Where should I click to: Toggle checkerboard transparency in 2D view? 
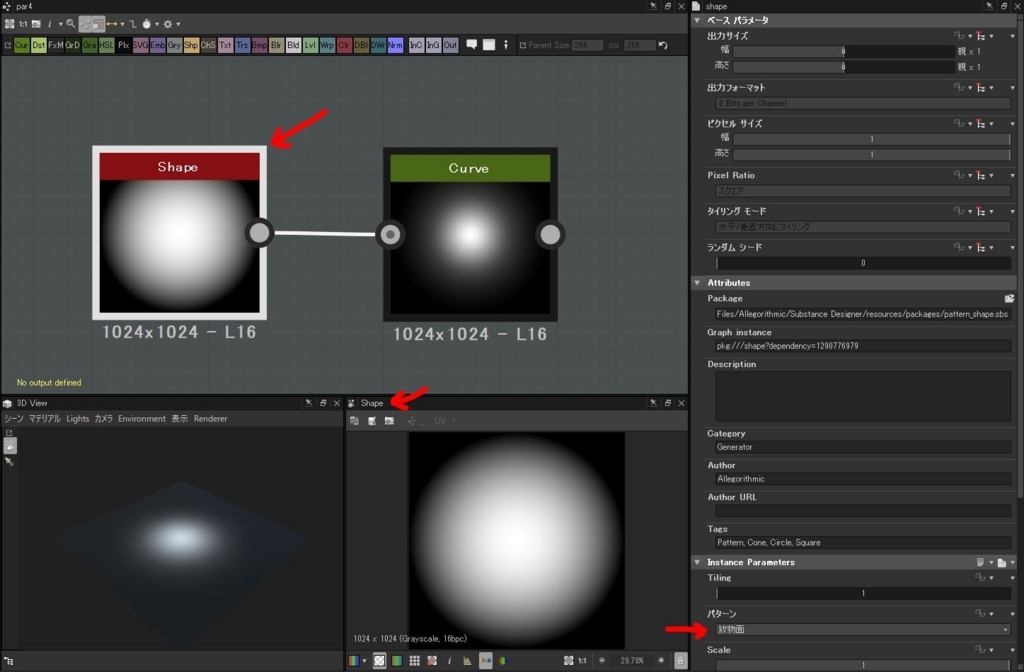click(379, 661)
